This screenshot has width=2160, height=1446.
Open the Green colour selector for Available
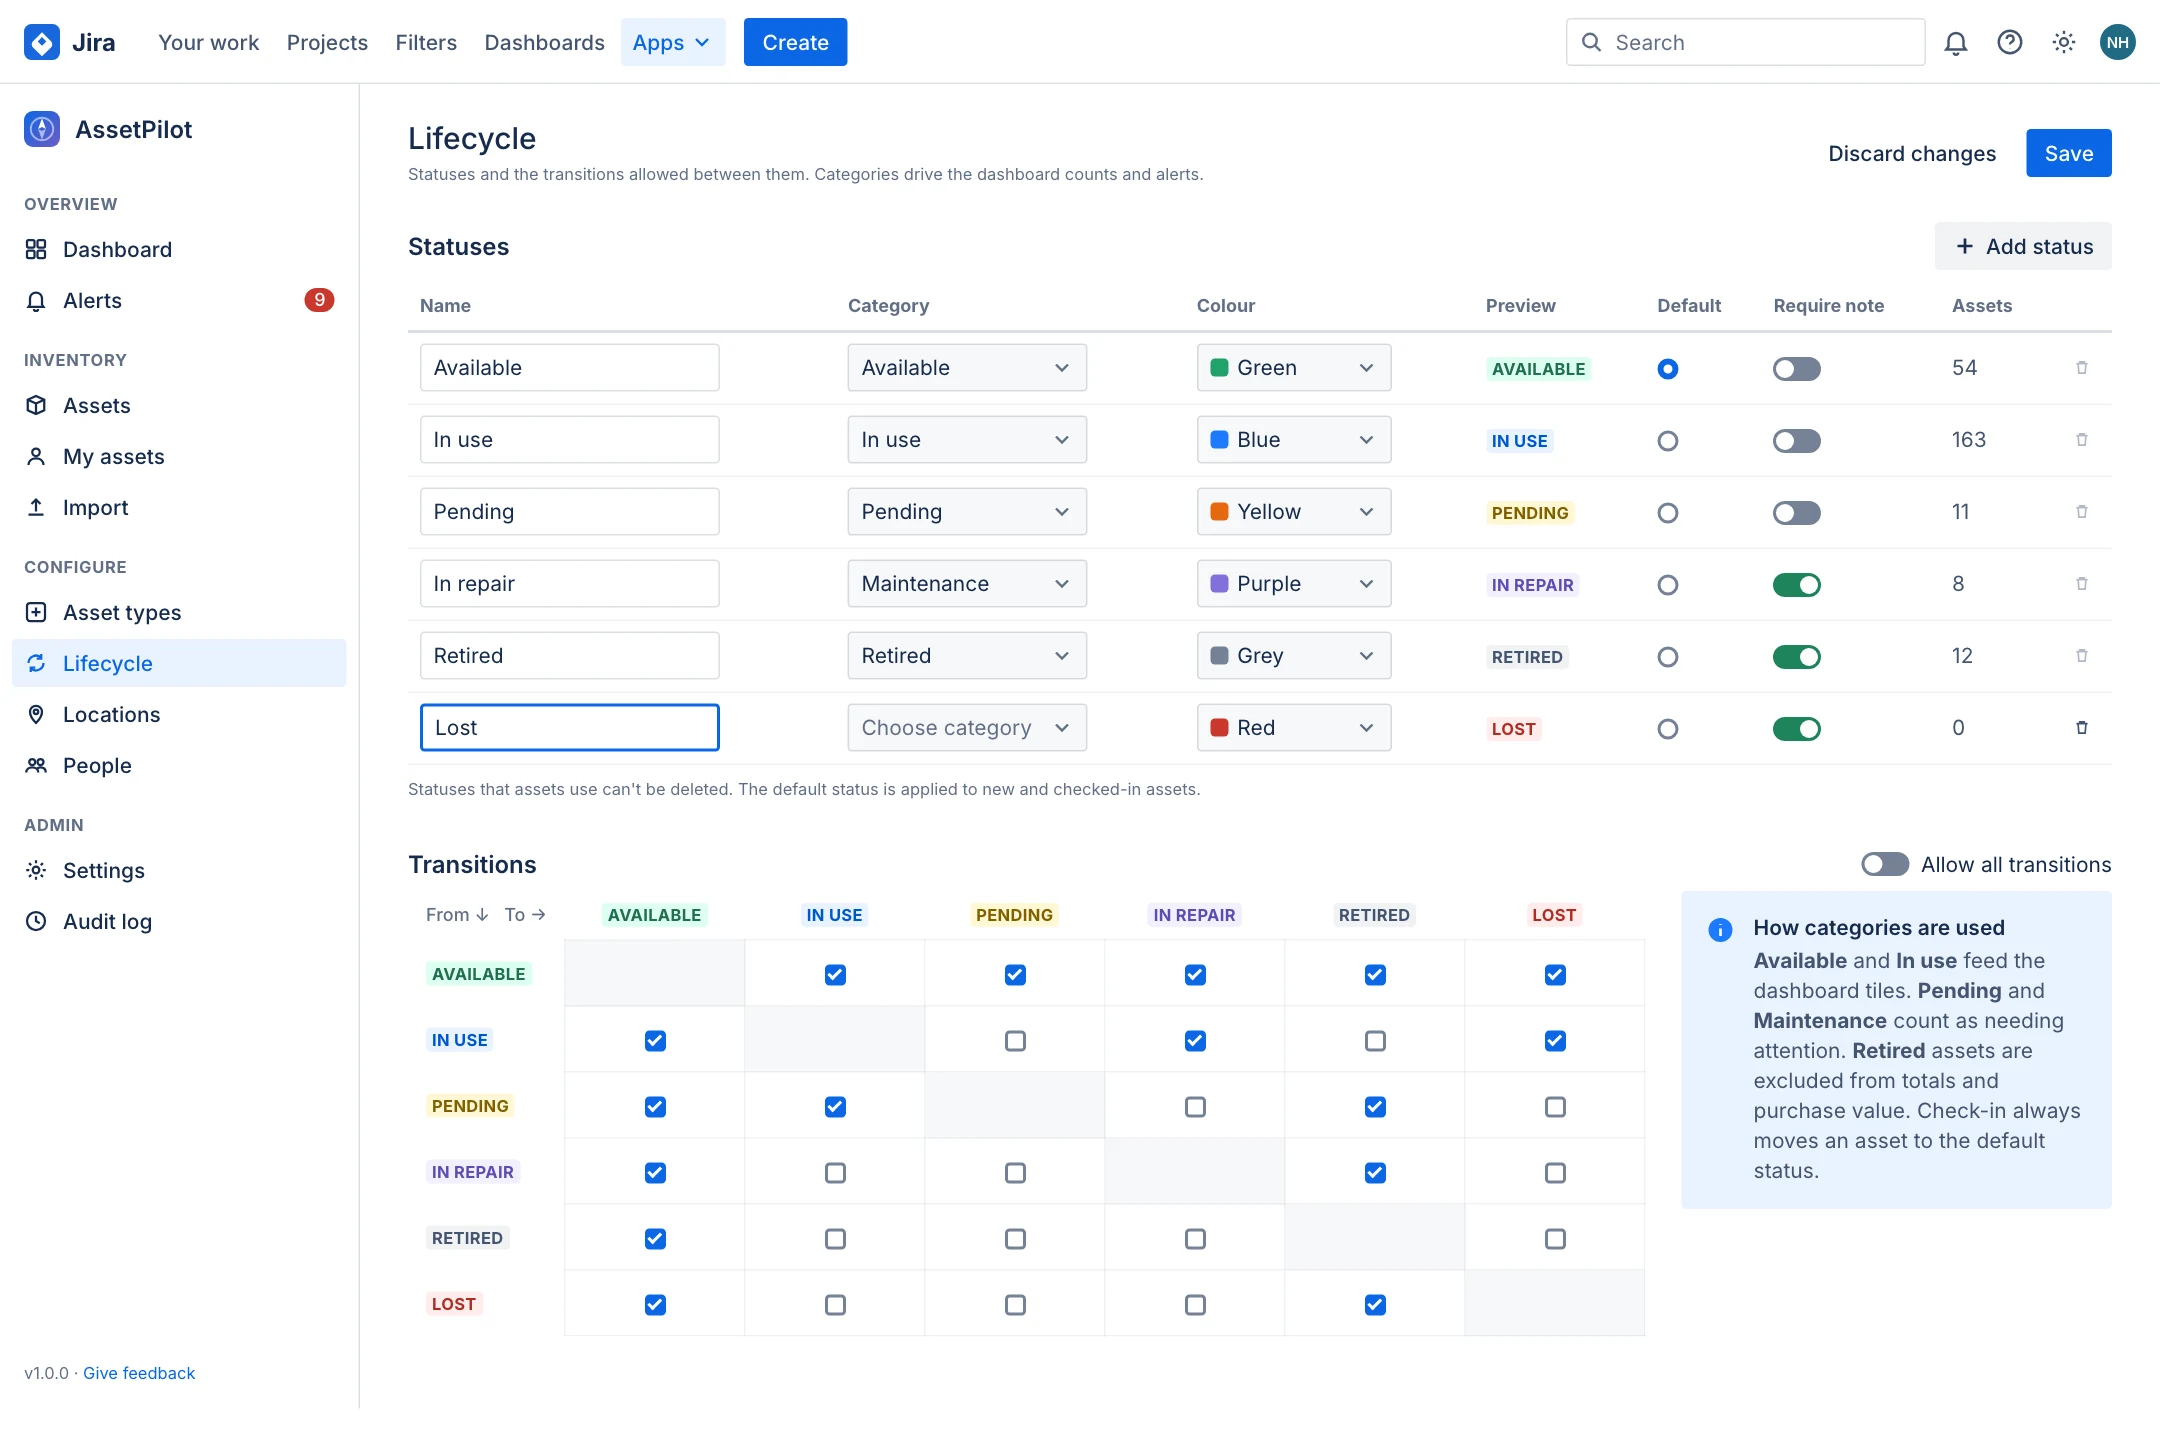point(1294,367)
